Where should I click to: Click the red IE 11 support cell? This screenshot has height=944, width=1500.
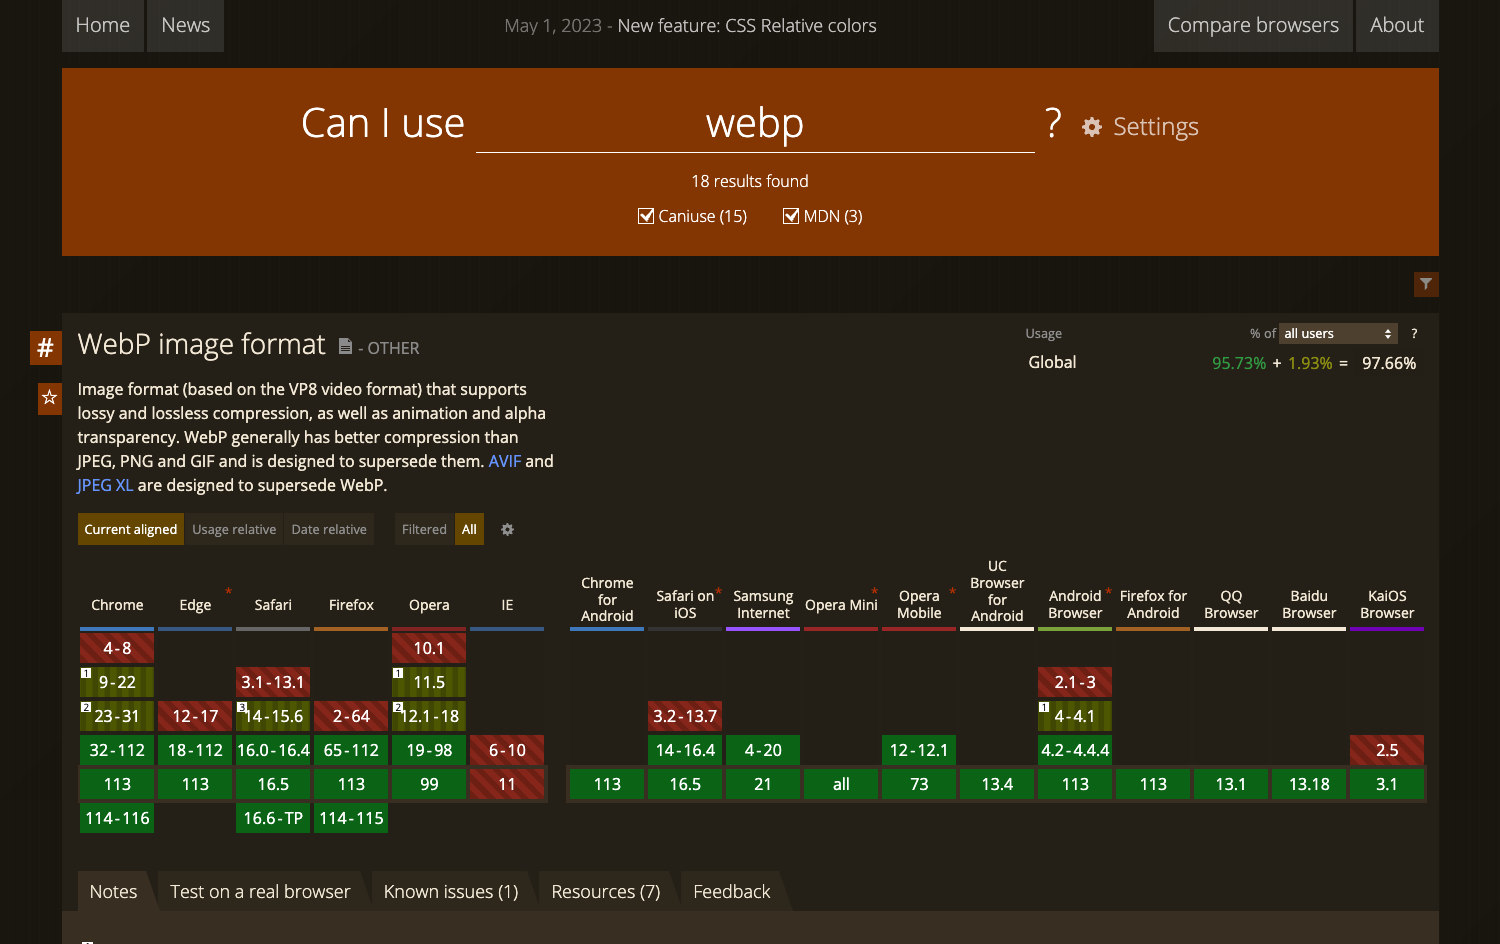(x=507, y=784)
